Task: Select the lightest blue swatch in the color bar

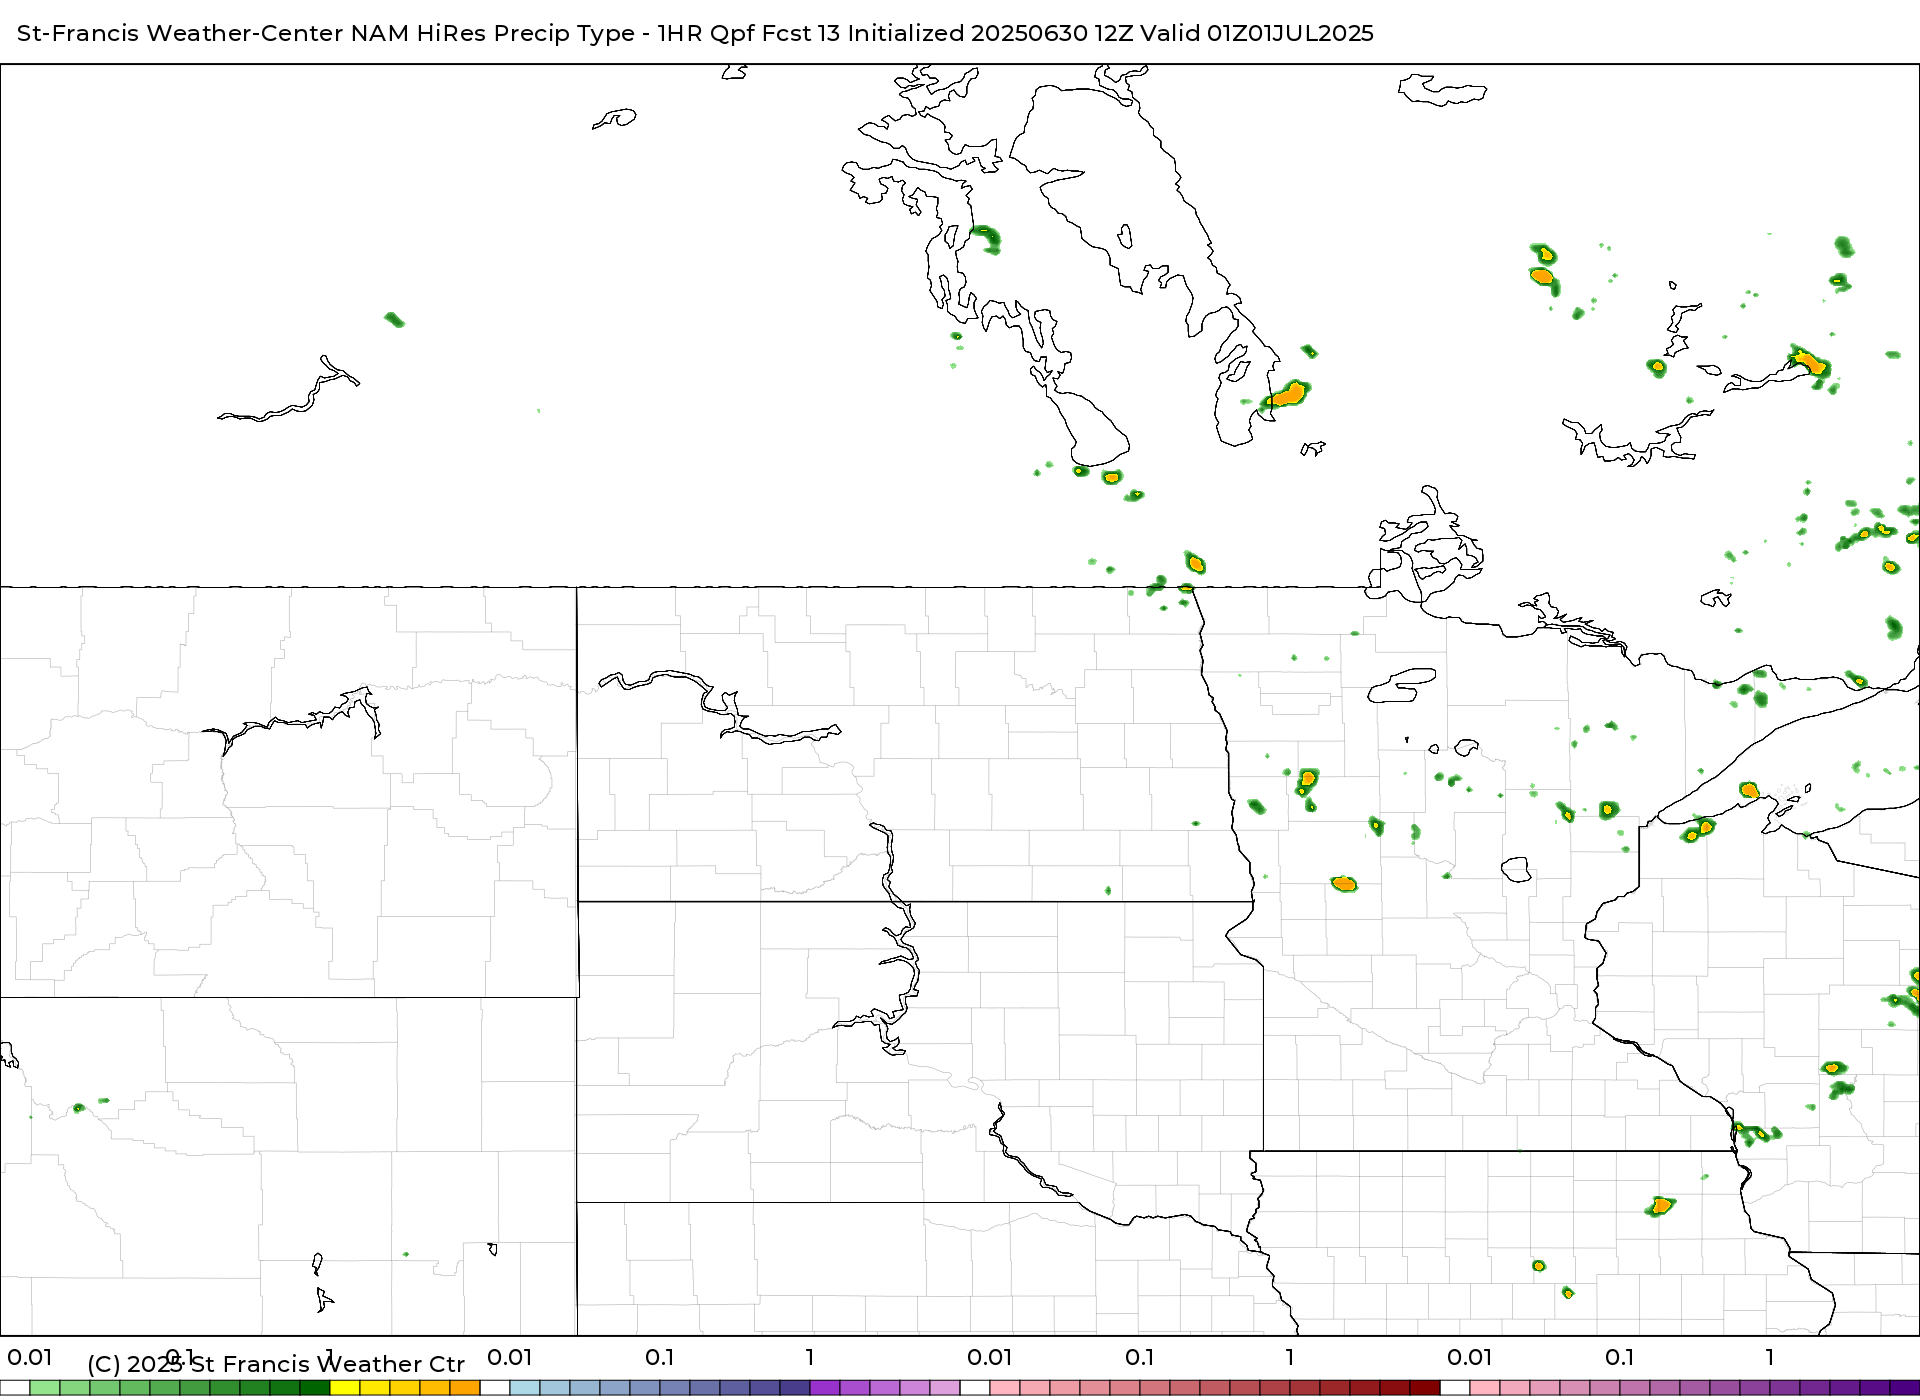Action: [525, 1388]
